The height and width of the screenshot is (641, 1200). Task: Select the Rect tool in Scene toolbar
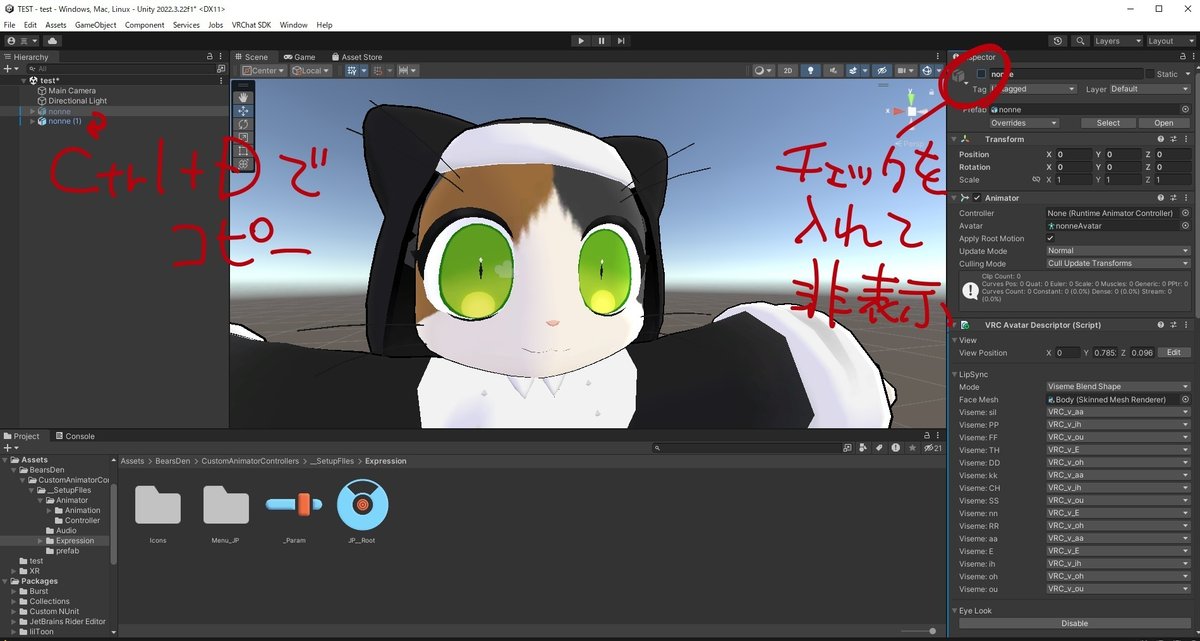coord(243,151)
